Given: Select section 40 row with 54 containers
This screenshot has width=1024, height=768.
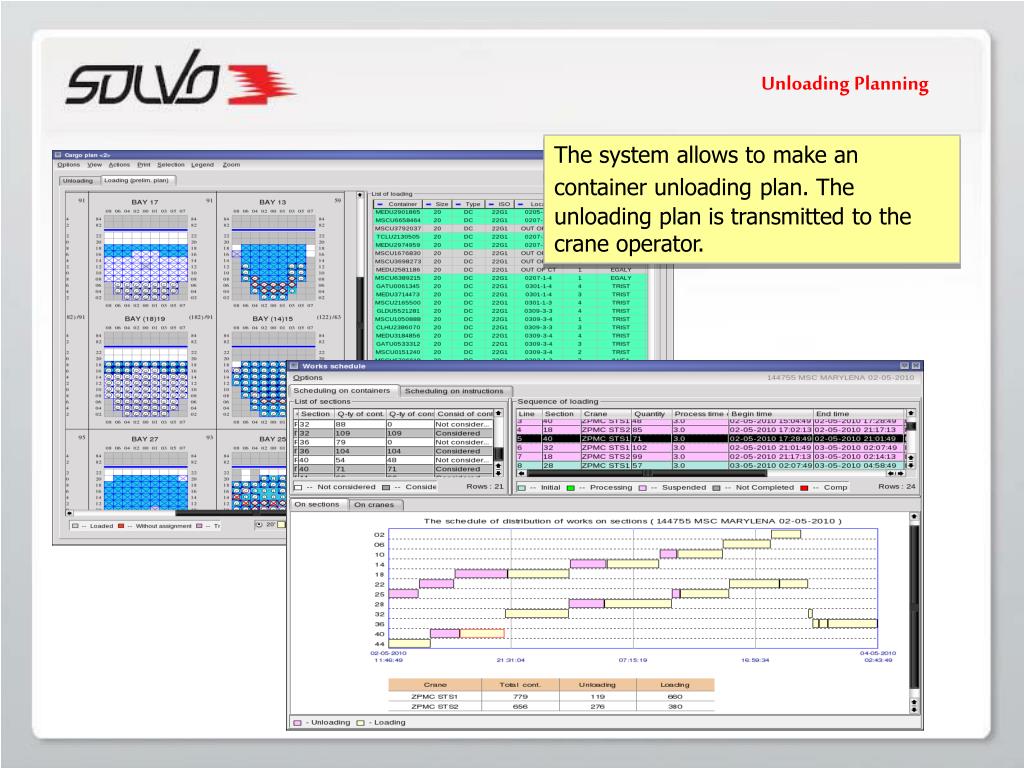Looking at the screenshot, I should tap(394, 460).
